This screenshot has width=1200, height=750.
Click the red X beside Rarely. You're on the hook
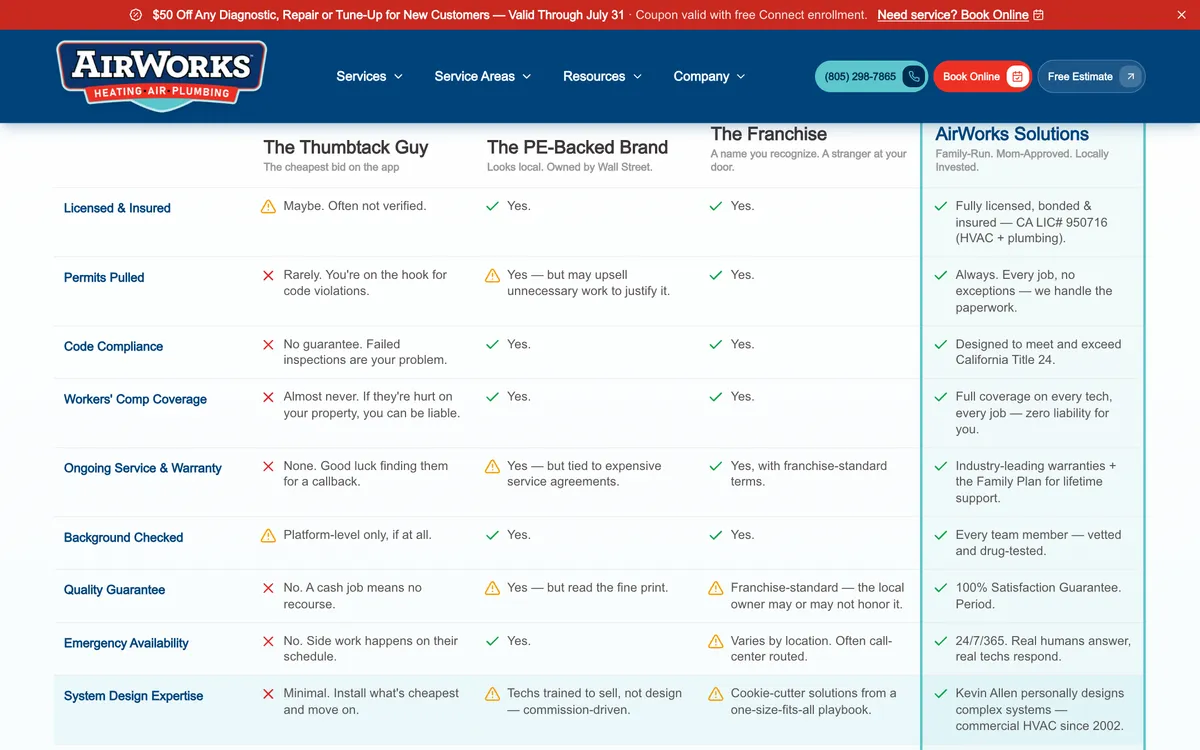click(x=268, y=275)
